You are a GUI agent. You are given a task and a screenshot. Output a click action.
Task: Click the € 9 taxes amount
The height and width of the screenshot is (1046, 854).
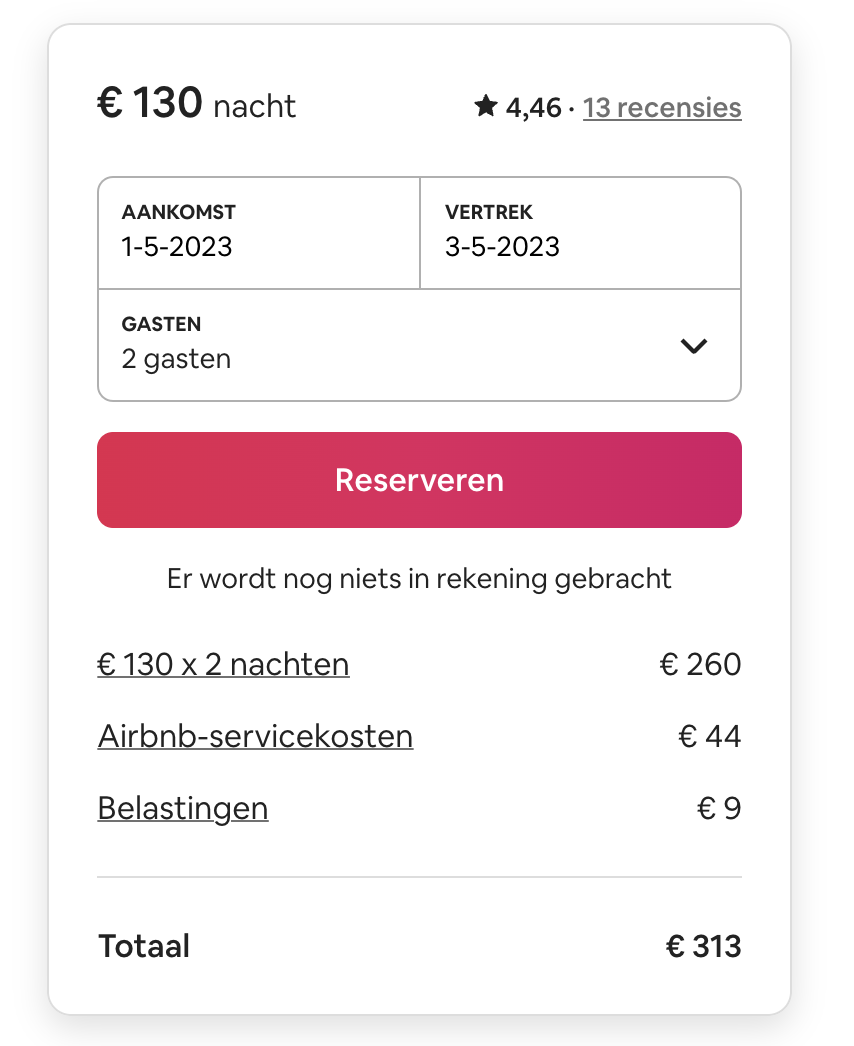click(x=719, y=808)
